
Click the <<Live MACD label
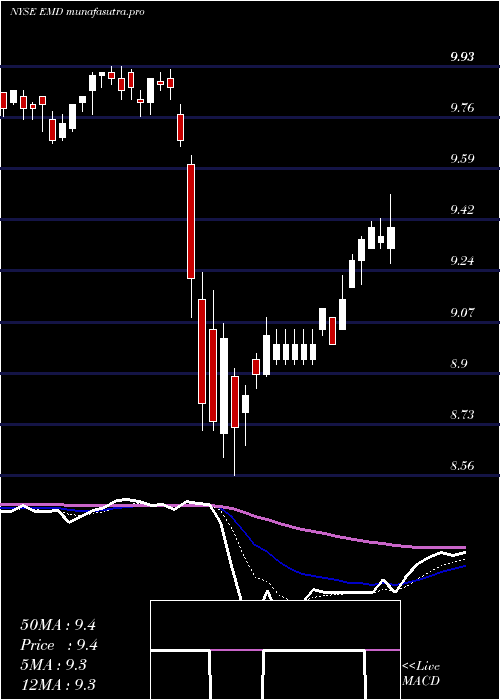[421, 674]
